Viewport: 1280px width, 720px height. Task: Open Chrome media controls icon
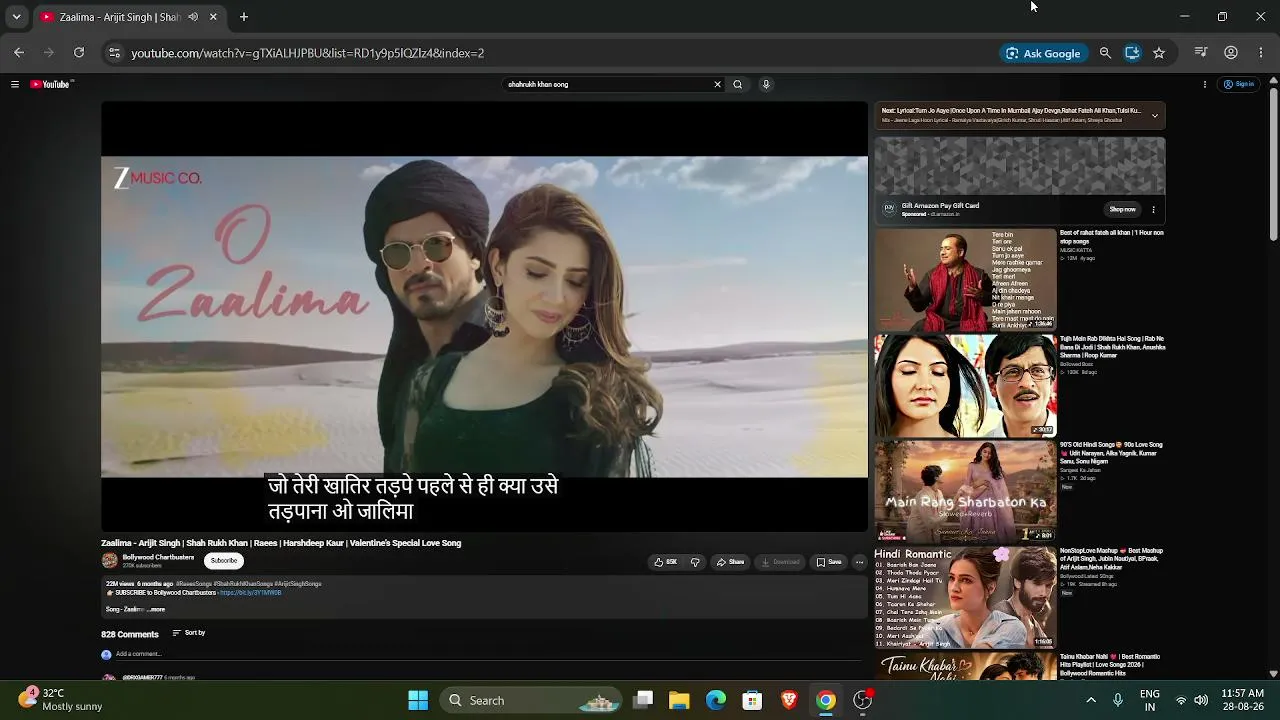coord(1202,53)
